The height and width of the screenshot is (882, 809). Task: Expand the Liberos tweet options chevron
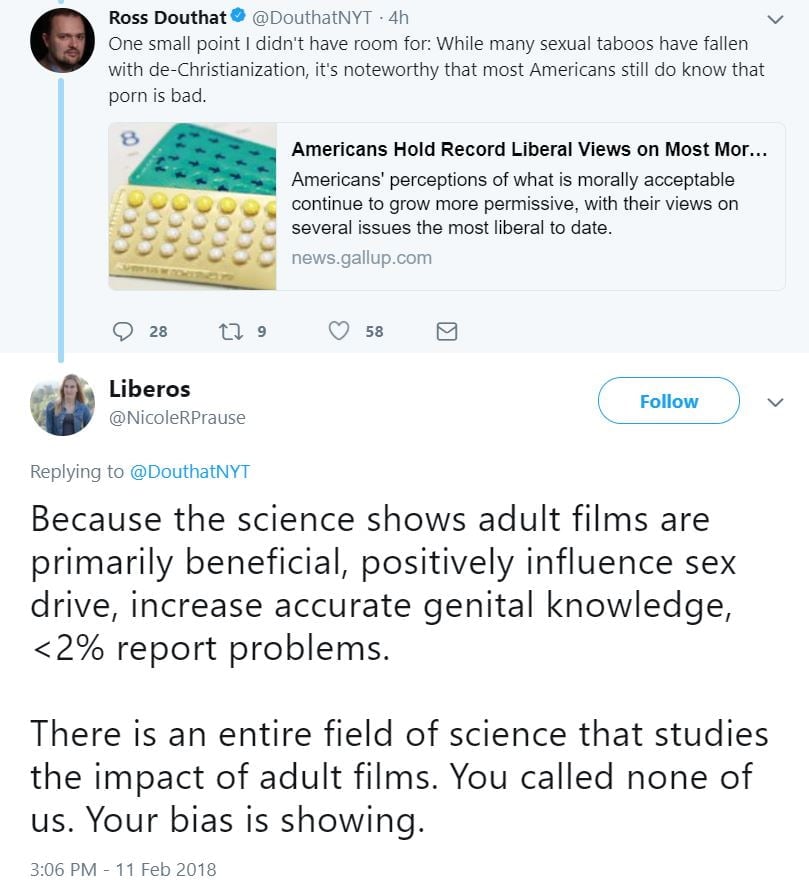click(775, 402)
